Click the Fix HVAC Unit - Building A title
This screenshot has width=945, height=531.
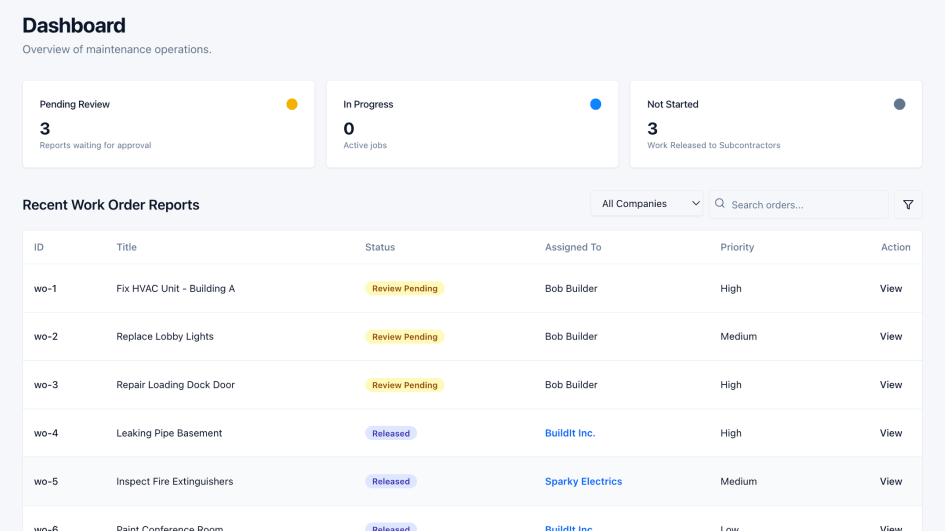(175, 288)
